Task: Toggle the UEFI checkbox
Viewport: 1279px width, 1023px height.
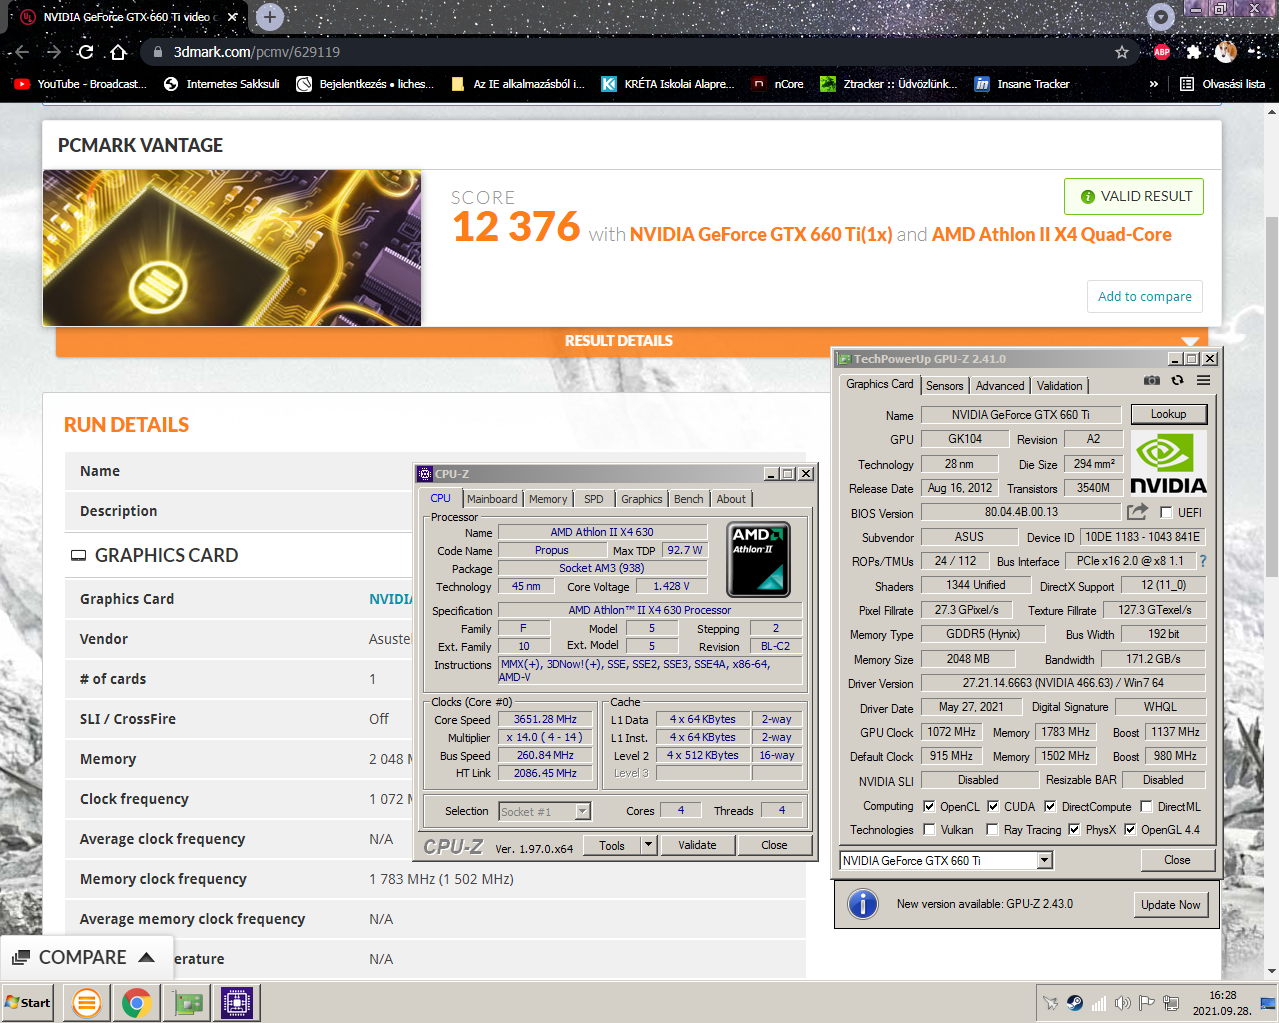Action: click(1166, 513)
